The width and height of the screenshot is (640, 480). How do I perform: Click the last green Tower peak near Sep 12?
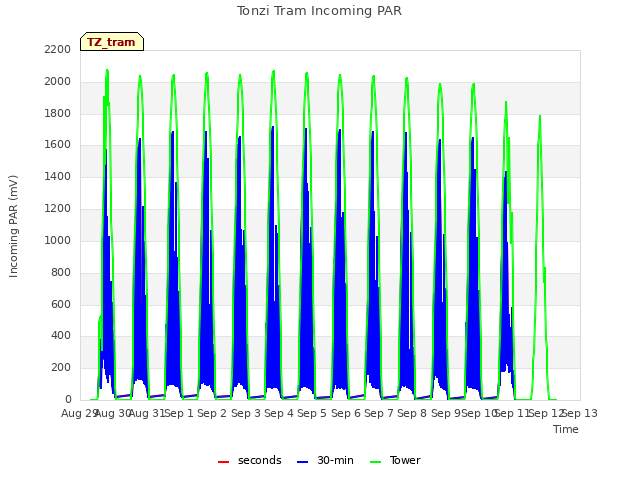tap(540, 117)
